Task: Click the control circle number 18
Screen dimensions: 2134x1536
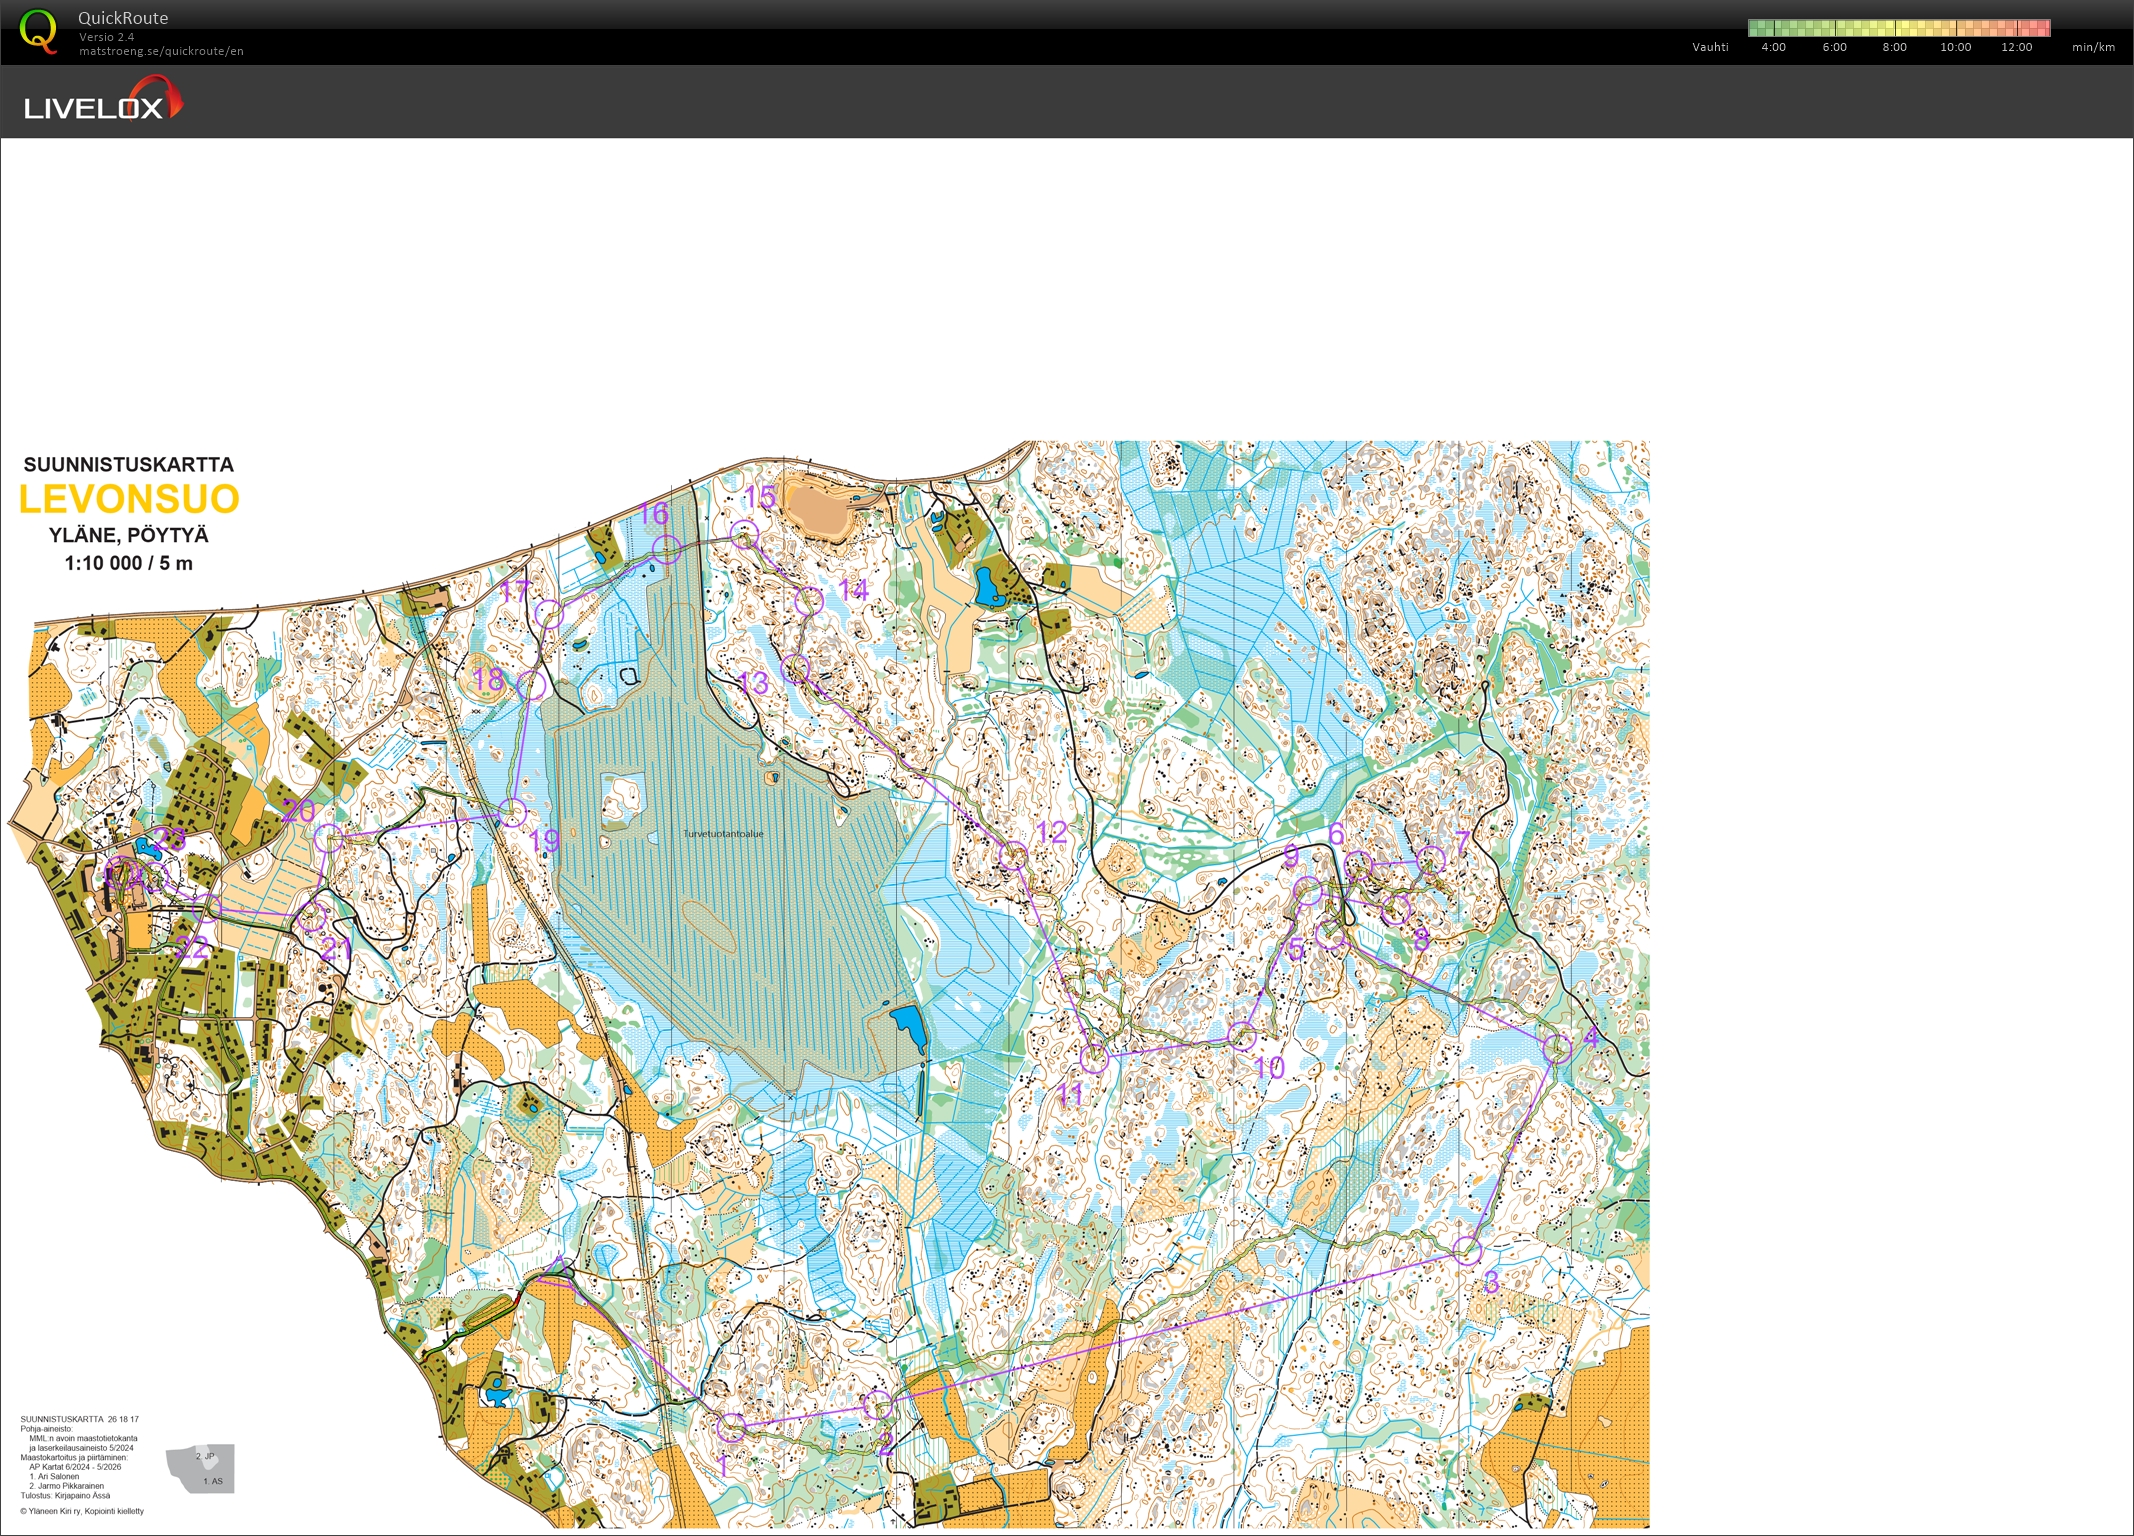Action: click(533, 686)
